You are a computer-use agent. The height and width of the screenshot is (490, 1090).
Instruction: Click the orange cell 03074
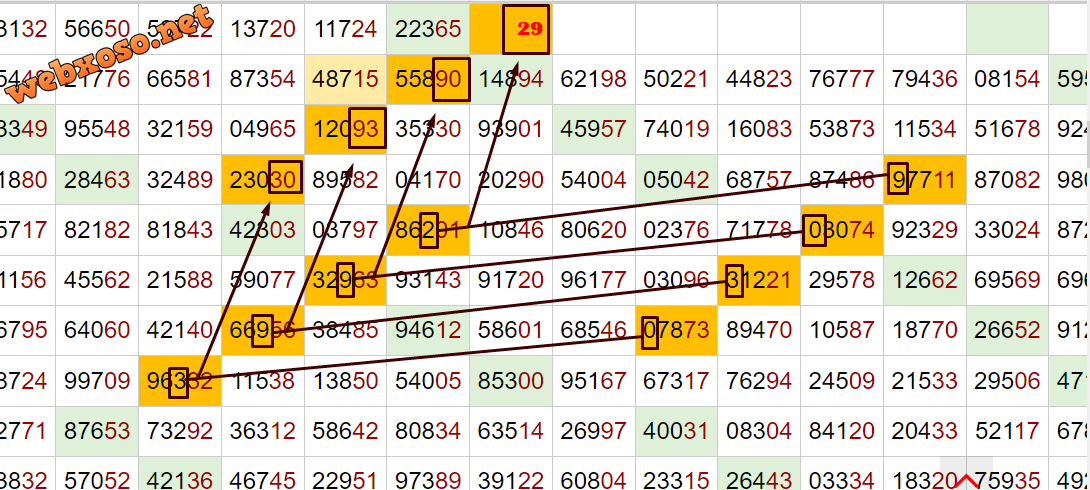[842, 230]
